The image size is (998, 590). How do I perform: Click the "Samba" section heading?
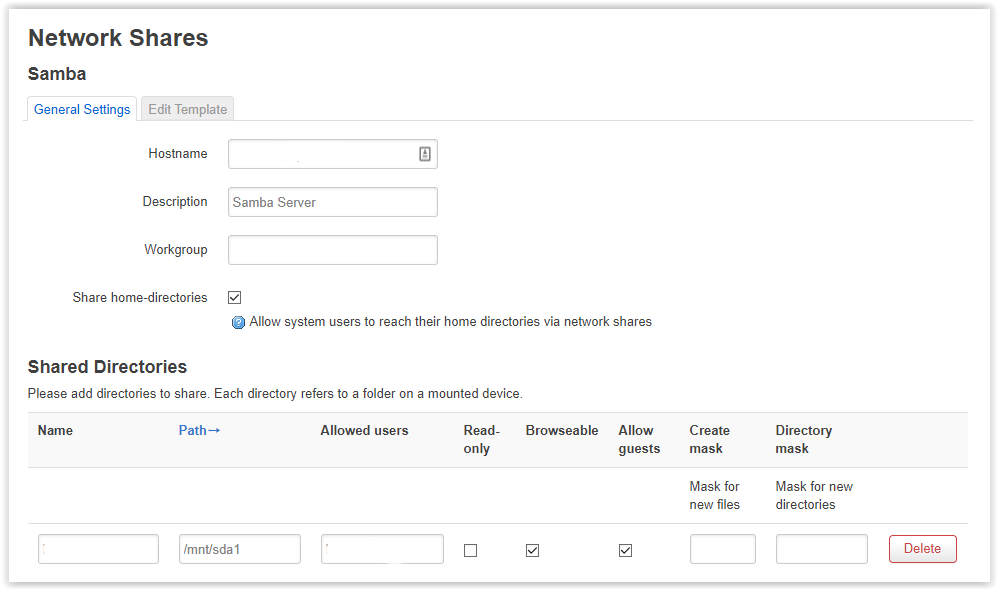(x=57, y=74)
